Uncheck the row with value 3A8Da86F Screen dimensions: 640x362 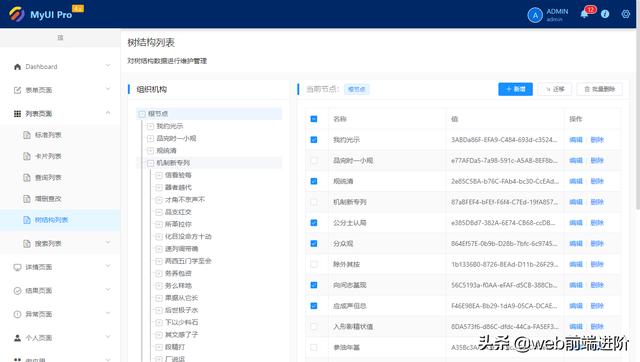click(x=313, y=140)
